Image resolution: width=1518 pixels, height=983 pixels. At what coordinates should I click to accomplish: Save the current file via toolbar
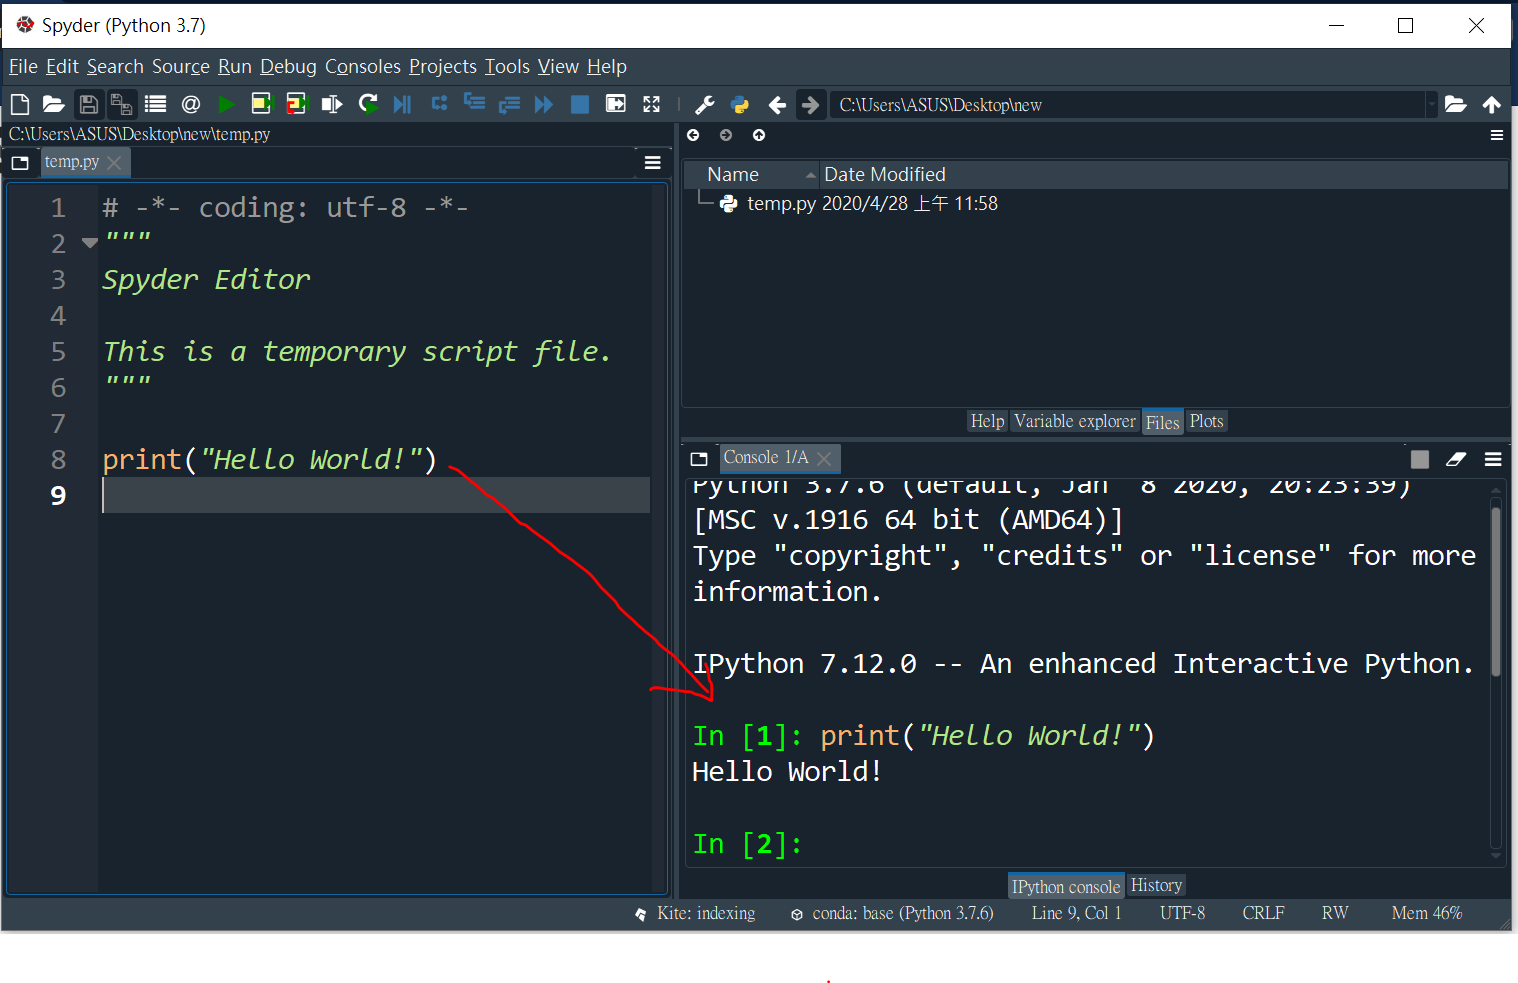pos(89,104)
